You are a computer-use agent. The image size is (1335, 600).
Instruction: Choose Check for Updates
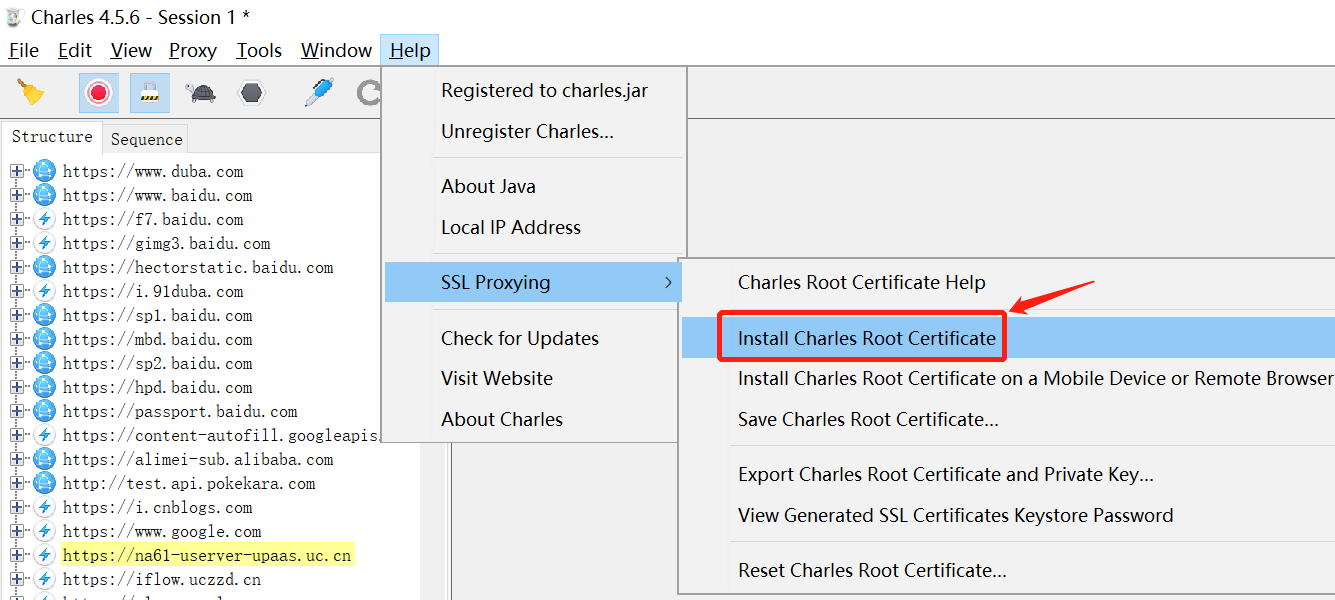(x=520, y=339)
